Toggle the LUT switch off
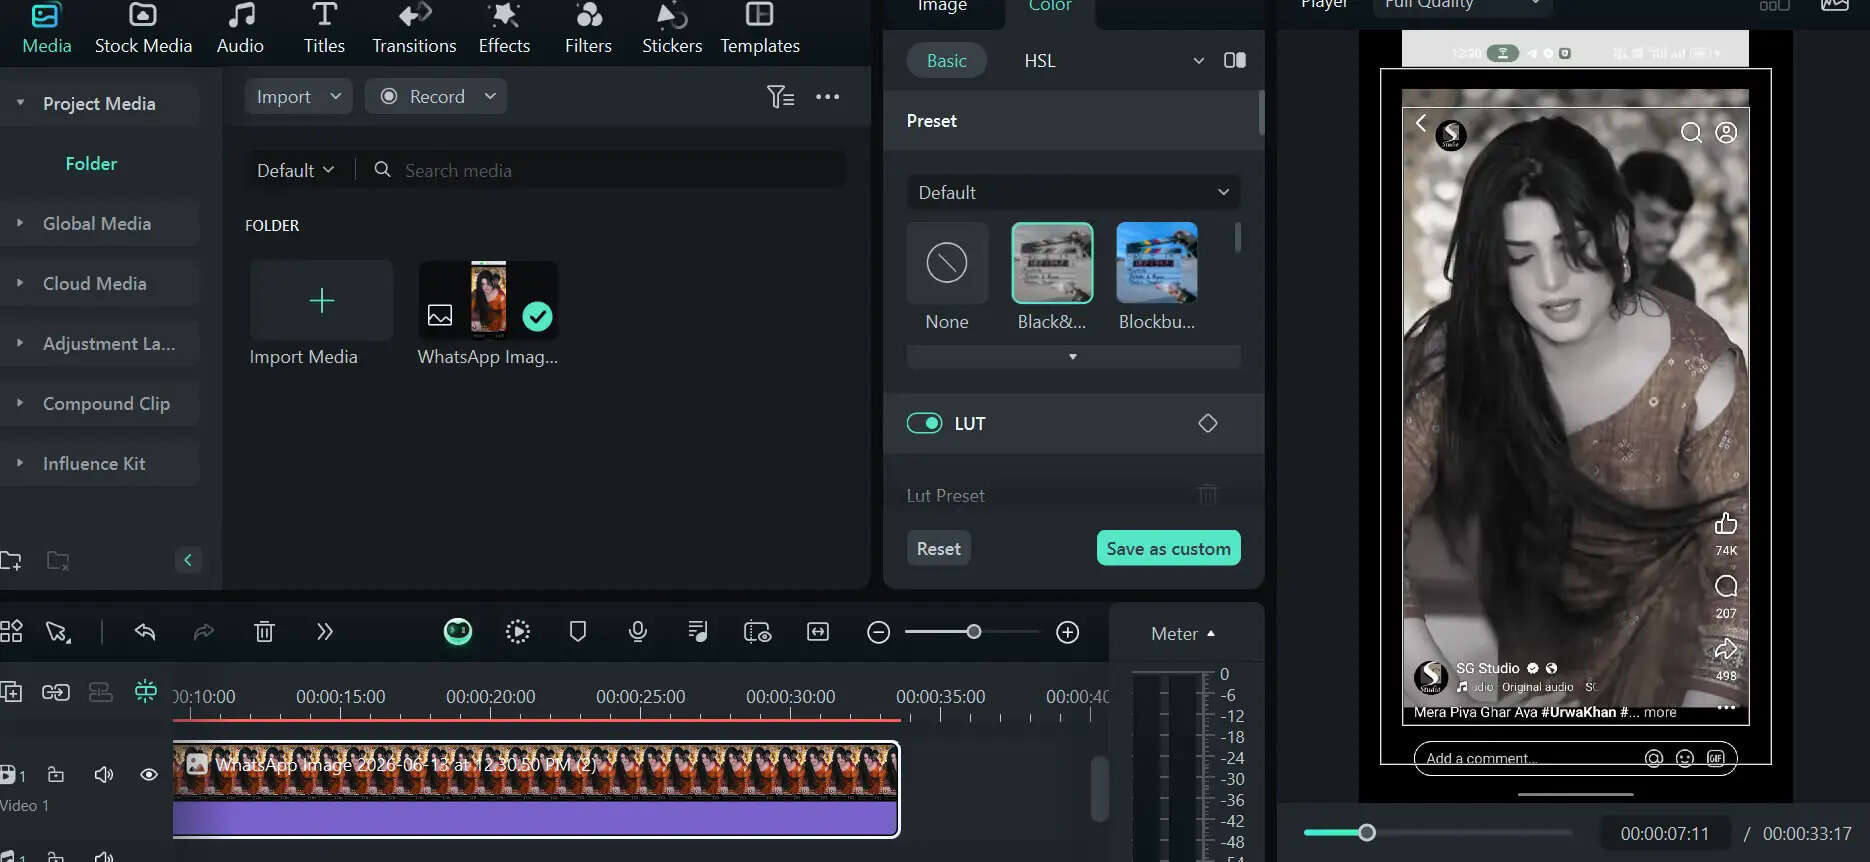The height and width of the screenshot is (862, 1870). pos(924,423)
